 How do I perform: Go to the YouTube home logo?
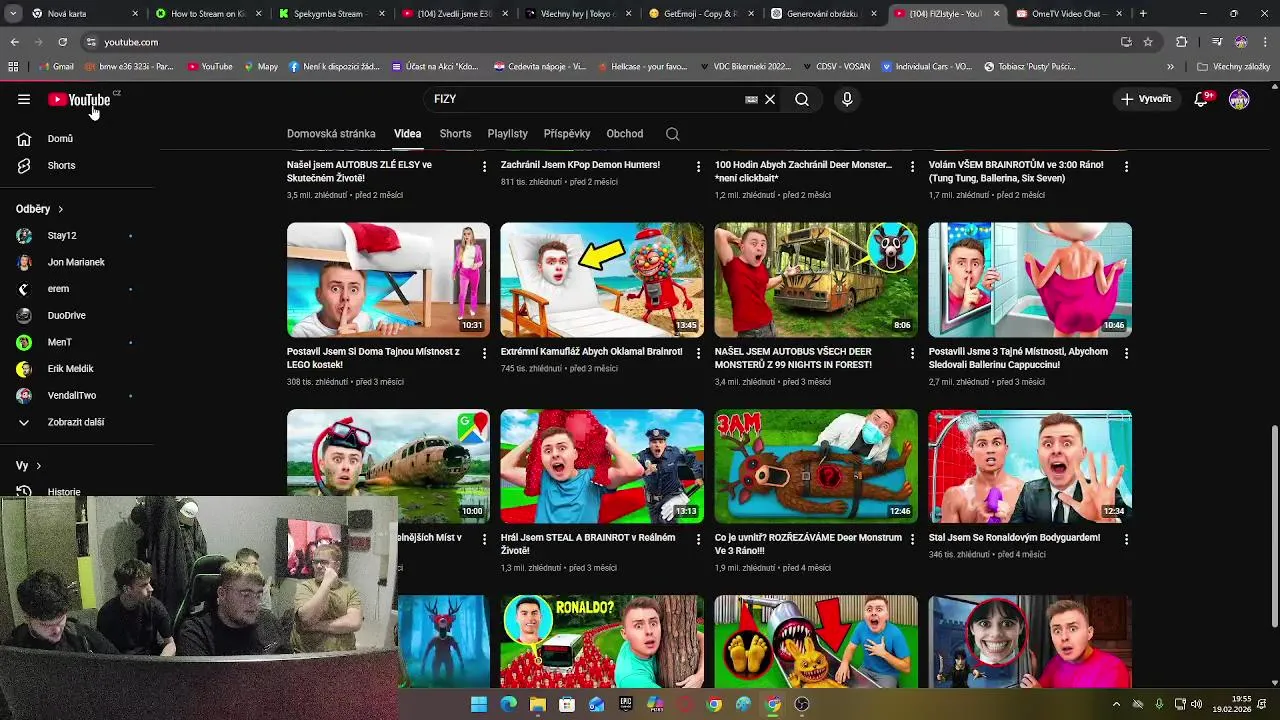(79, 99)
